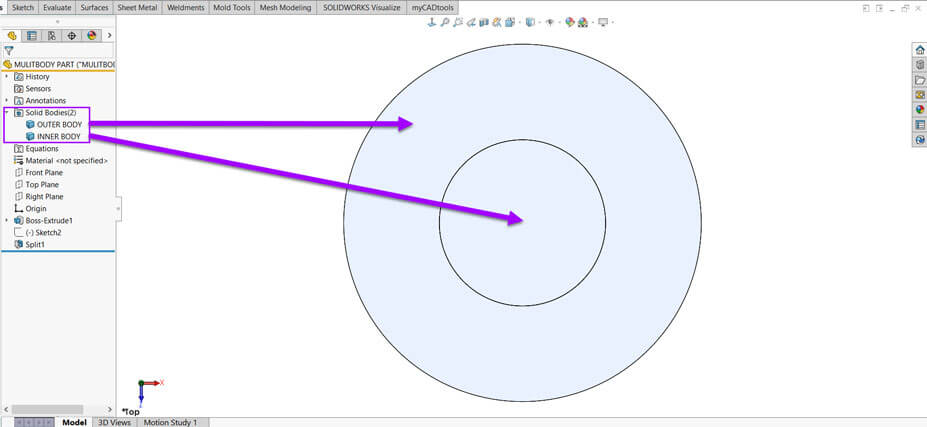This screenshot has width=927, height=427.
Task: Open the Apply Scene dropdown arrow
Action: (593, 22)
